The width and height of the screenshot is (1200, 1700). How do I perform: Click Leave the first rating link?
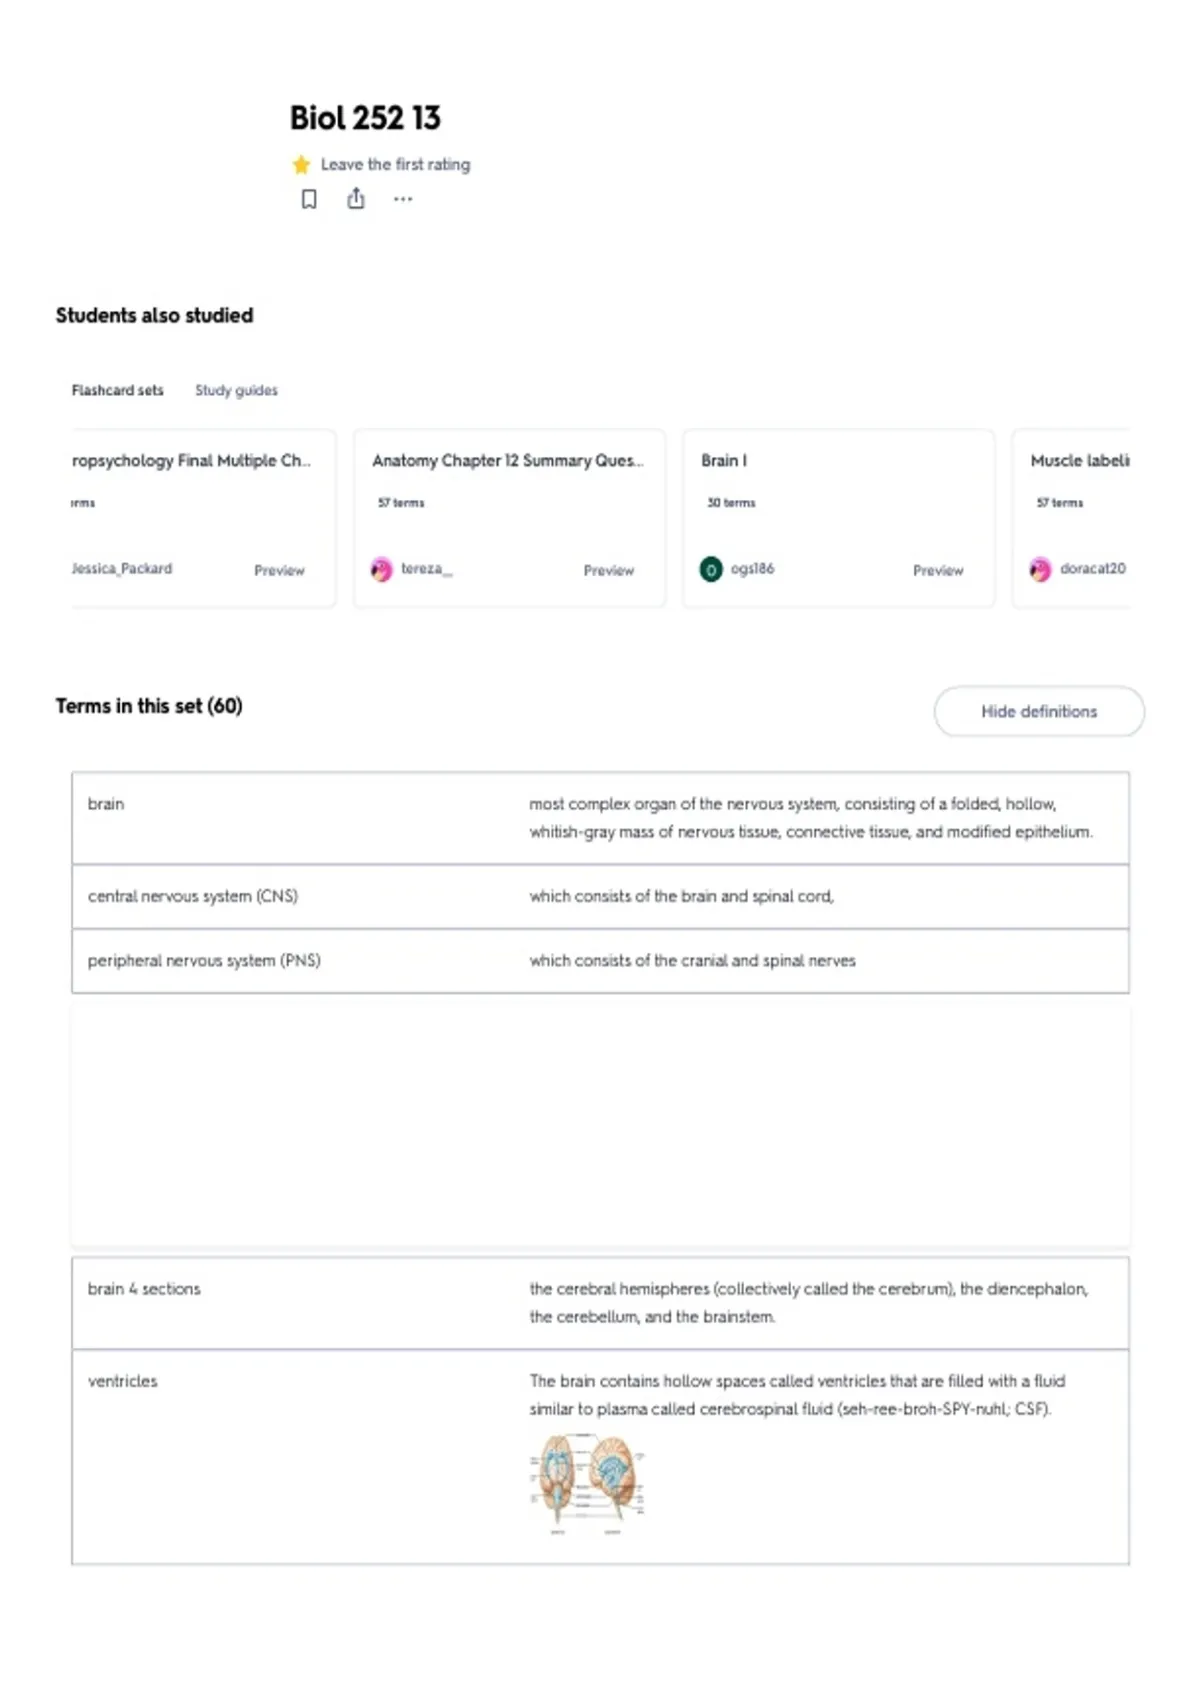395,164
